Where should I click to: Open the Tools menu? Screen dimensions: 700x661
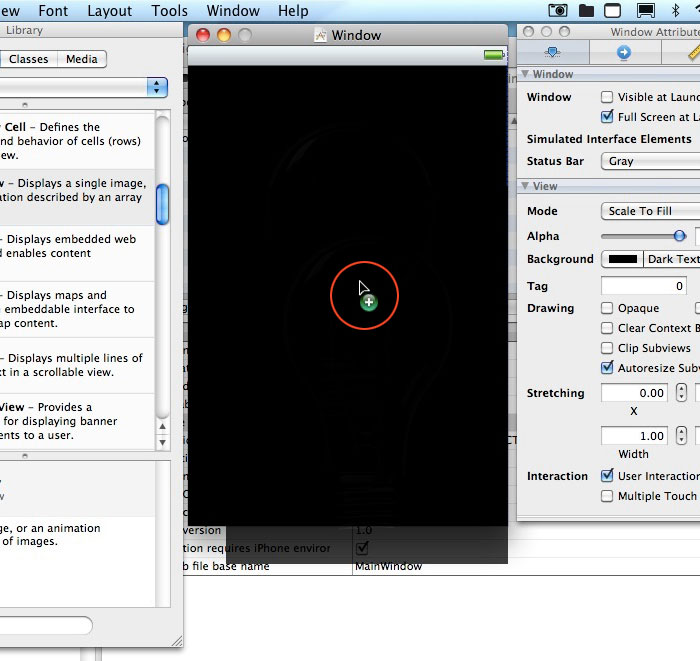tap(170, 11)
